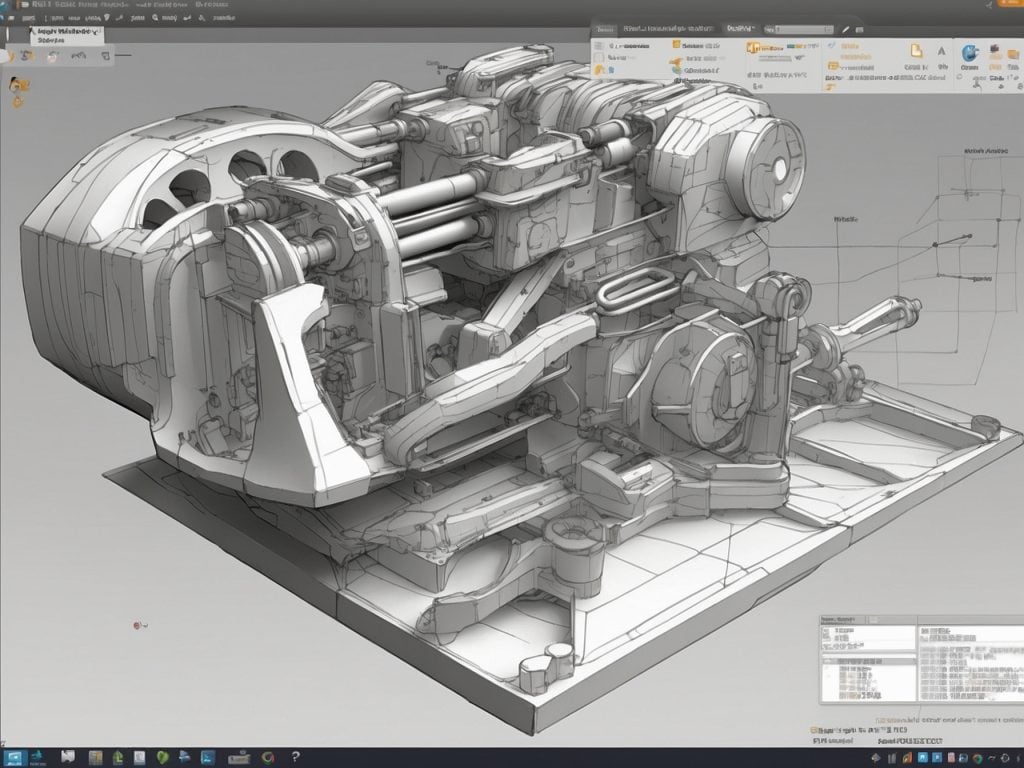Click the larger orange icon at the viewport's left edge

(x=18, y=84)
